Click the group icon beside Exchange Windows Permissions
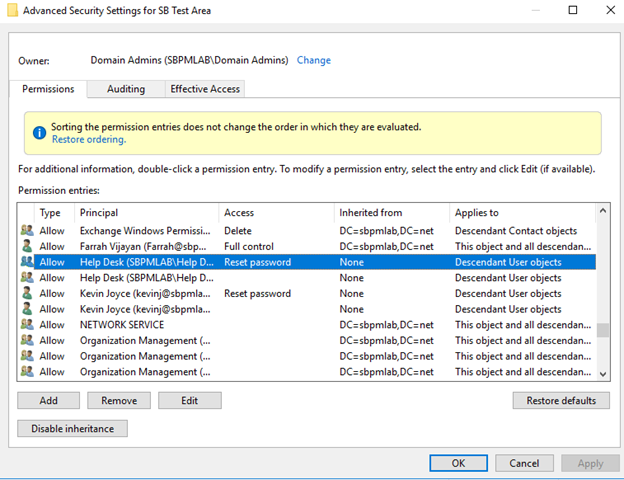Viewport: 624px width, 480px height. (27, 230)
